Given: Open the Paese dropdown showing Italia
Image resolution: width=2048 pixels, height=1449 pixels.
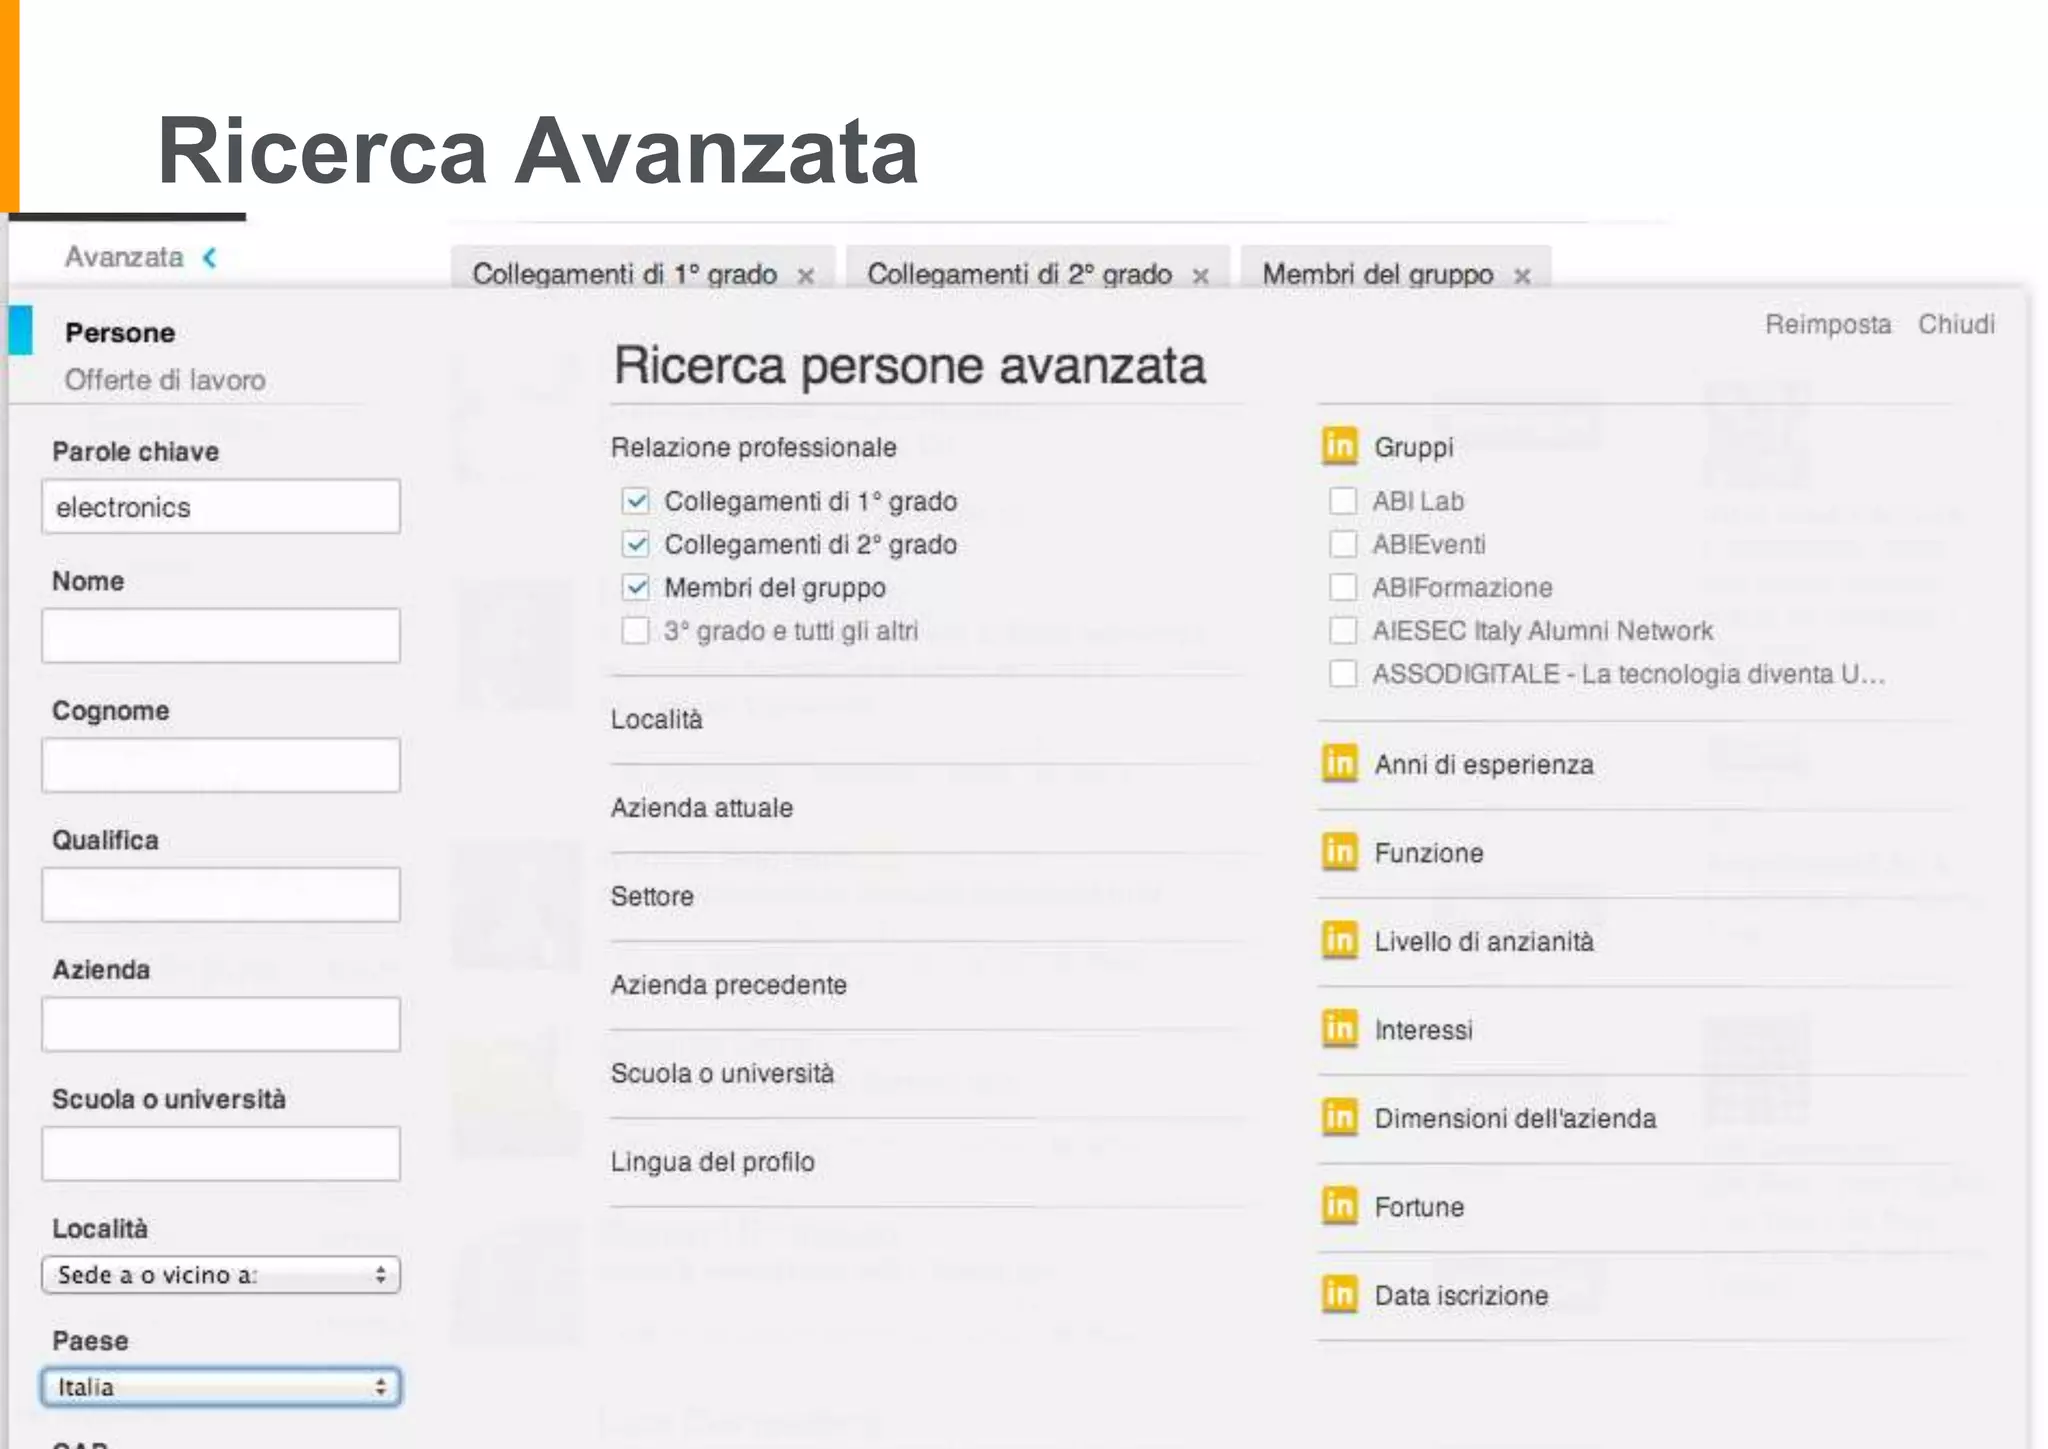Looking at the screenshot, I should click(x=221, y=1387).
